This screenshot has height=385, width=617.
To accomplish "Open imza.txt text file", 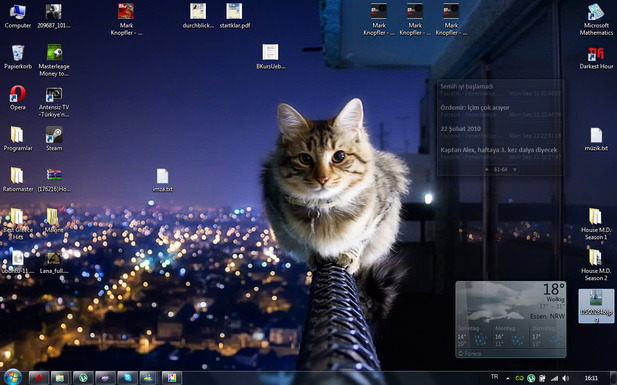I will pyautogui.click(x=163, y=180).
